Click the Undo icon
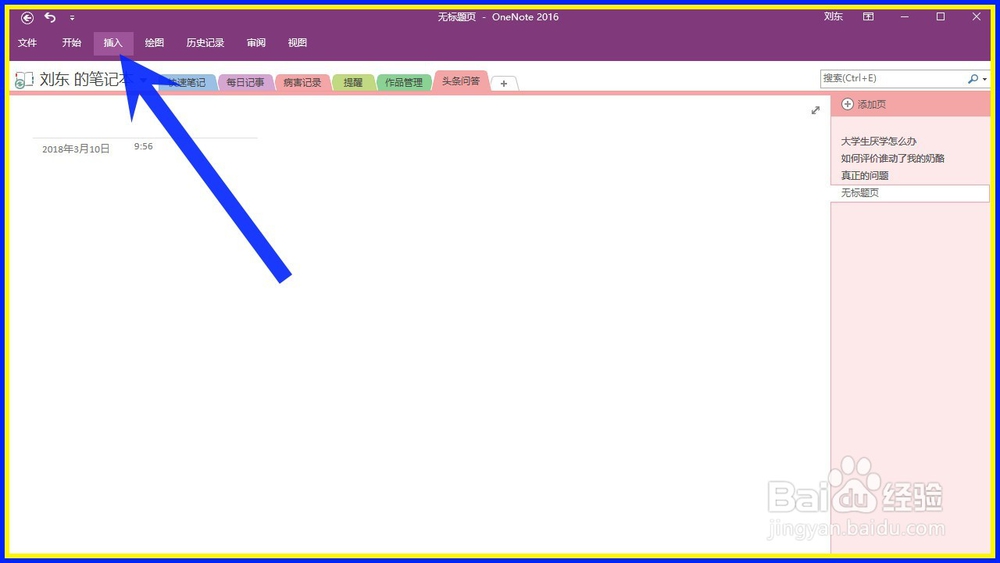The width and height of the screenshot is (1000, 563). (50, 17)
